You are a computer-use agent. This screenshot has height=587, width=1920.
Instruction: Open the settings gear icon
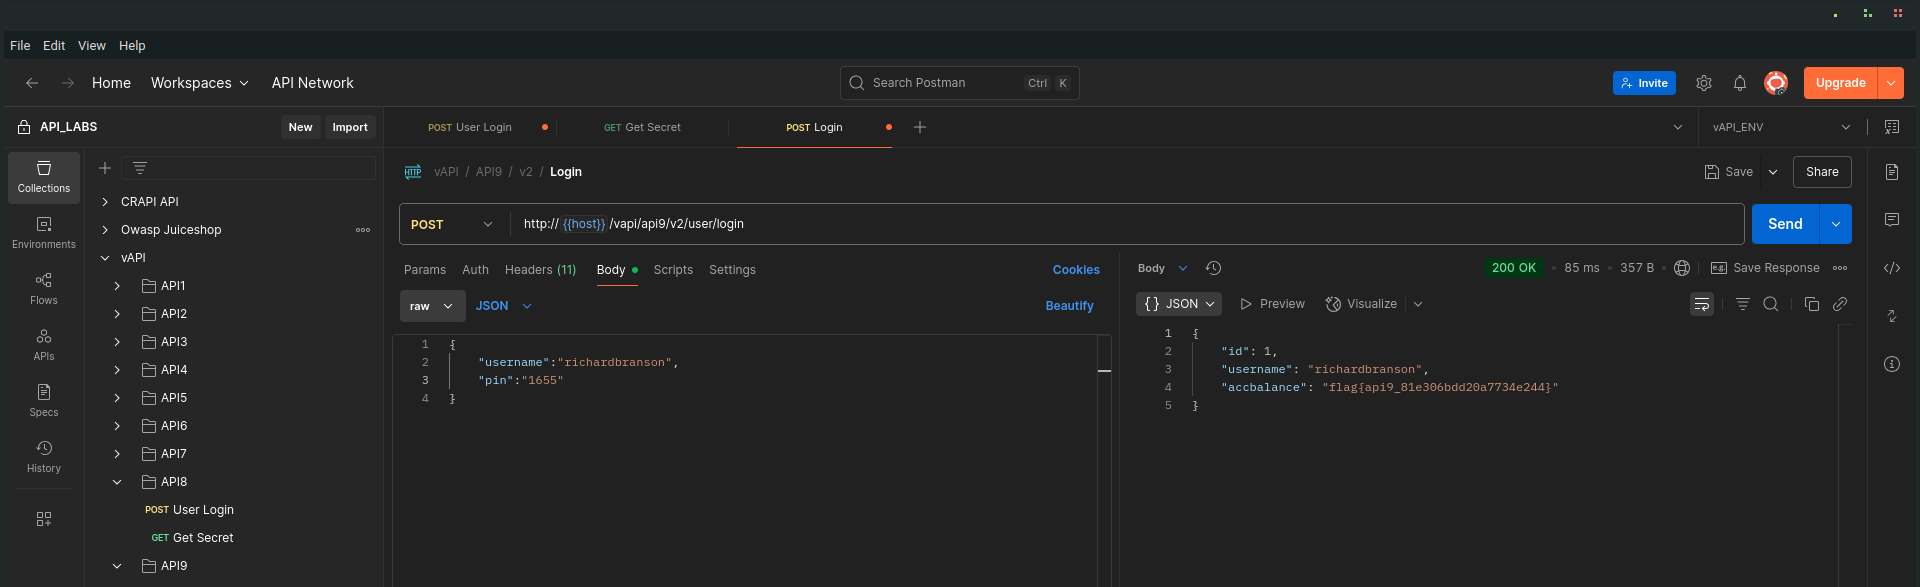1704,83
